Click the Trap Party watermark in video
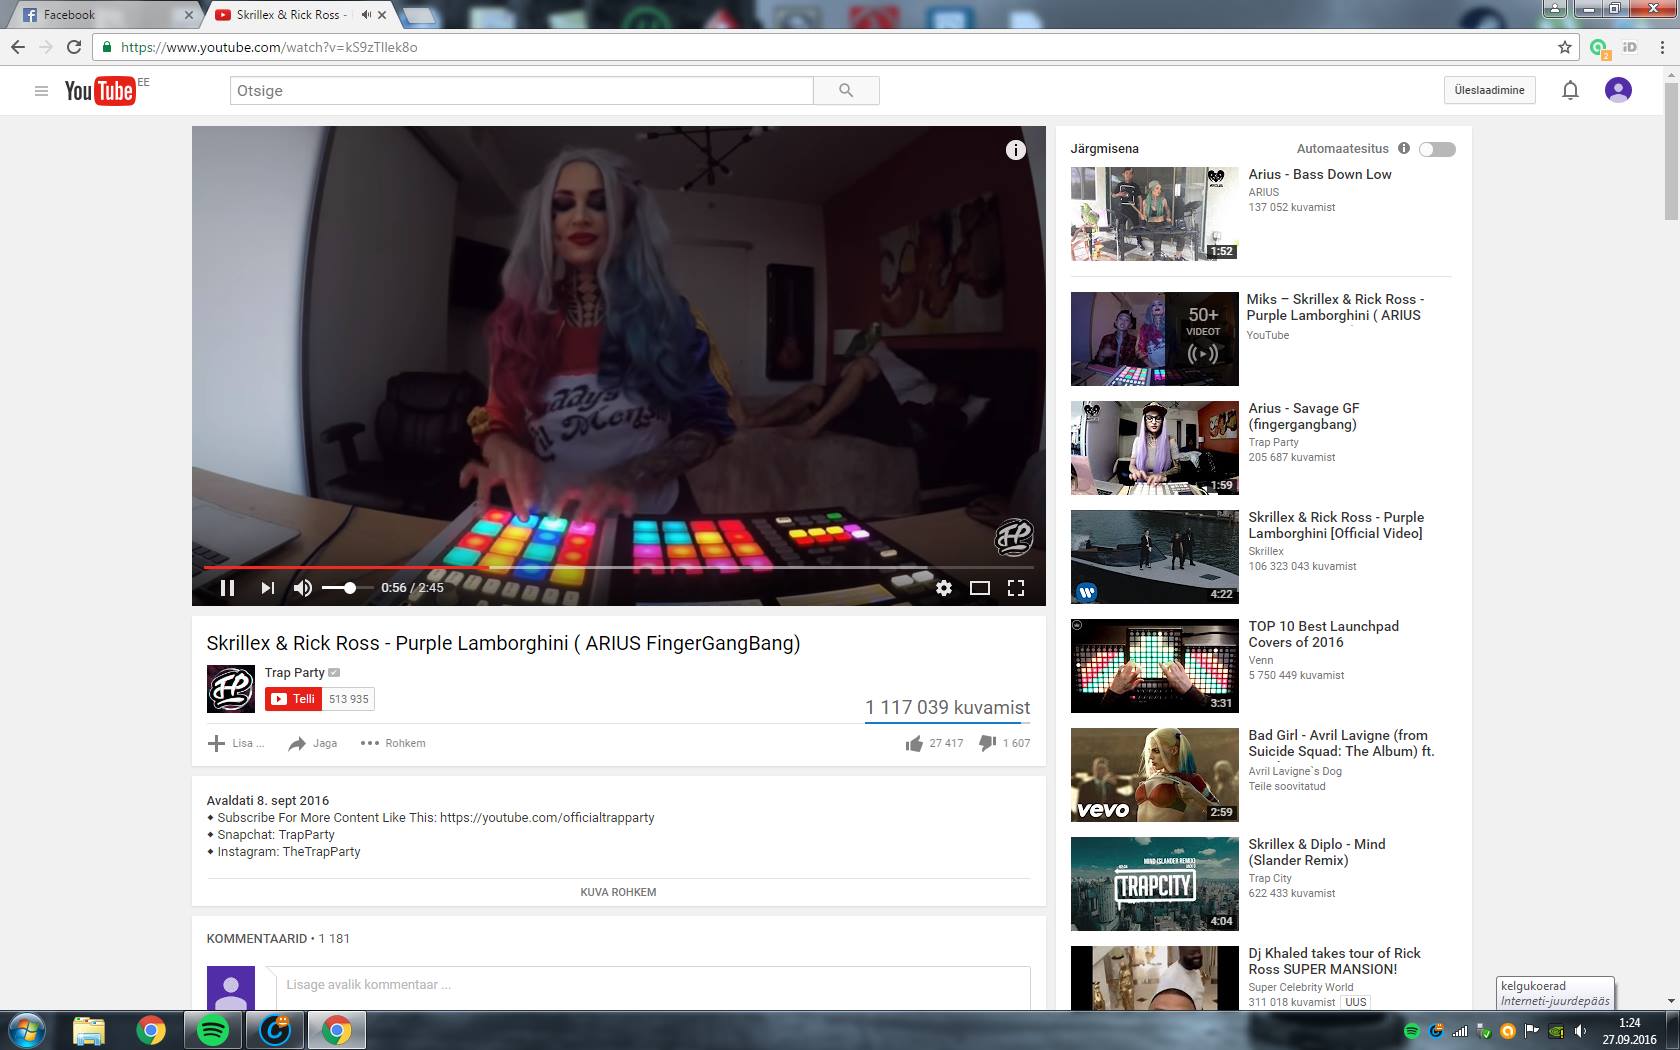The width and height of the screenshot is (1680, 1050). tap(1014, 537)
